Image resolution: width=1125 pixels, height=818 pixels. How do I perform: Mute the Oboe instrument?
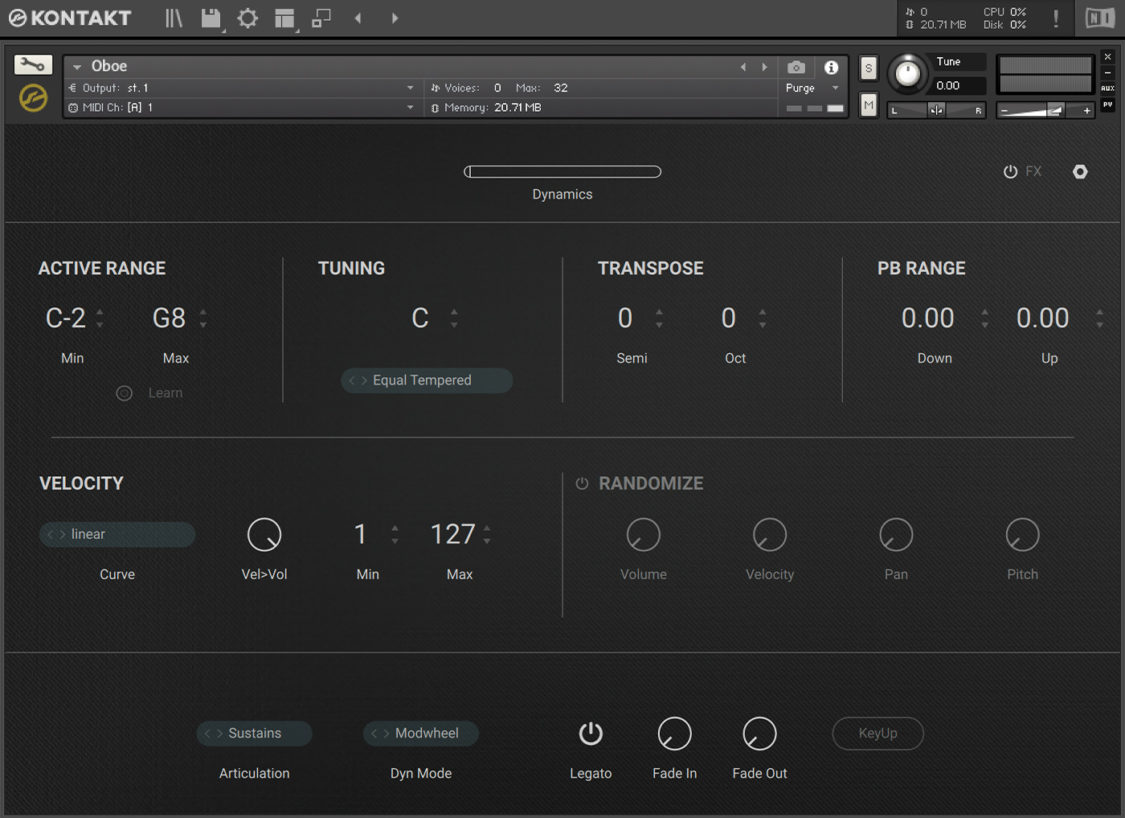(x=868, y=104)
